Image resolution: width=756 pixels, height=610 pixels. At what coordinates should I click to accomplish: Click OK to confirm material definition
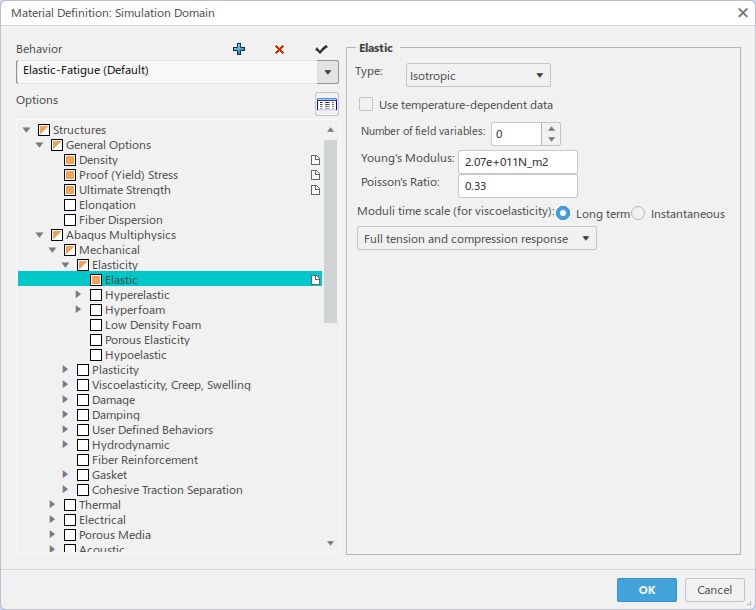[x=647, y=590]
